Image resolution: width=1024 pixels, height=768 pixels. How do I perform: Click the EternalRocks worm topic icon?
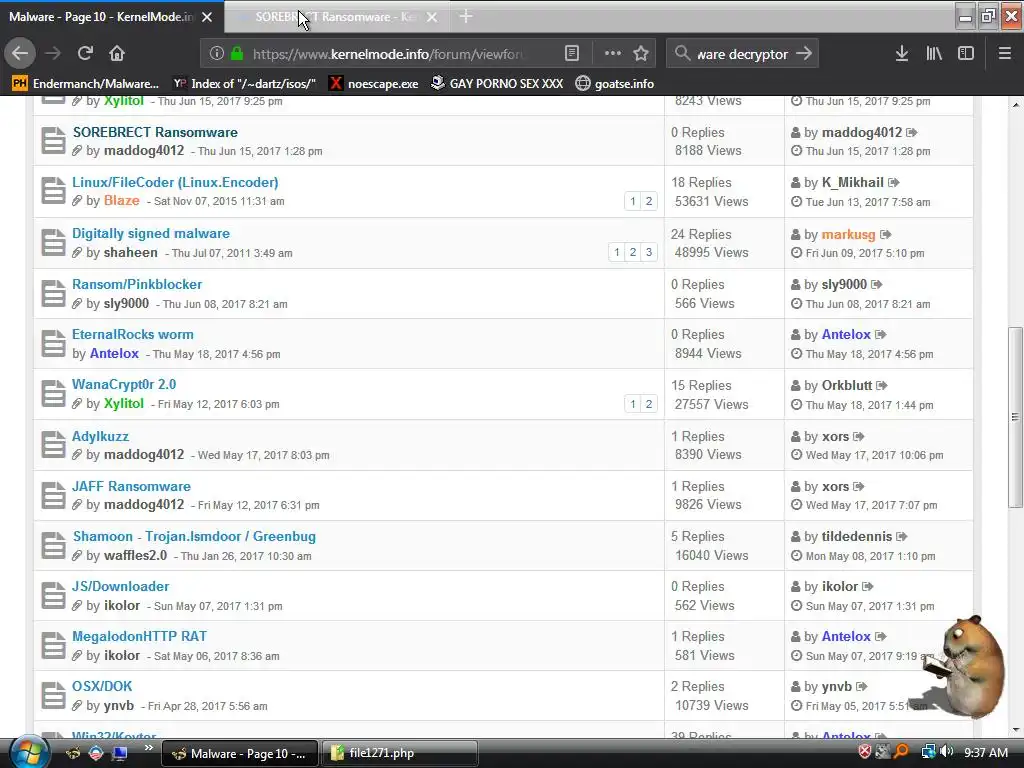[54, 344]
